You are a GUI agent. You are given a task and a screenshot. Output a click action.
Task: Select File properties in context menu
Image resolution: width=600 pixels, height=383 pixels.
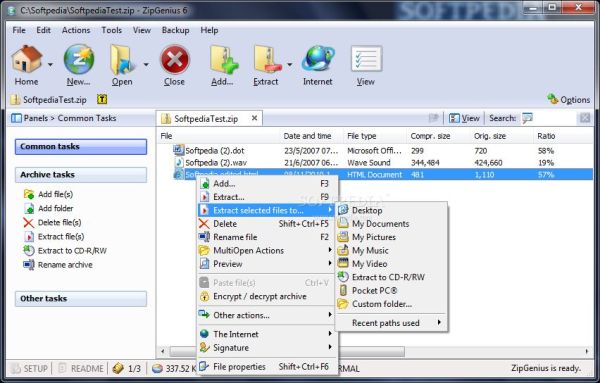coord(266,367)
